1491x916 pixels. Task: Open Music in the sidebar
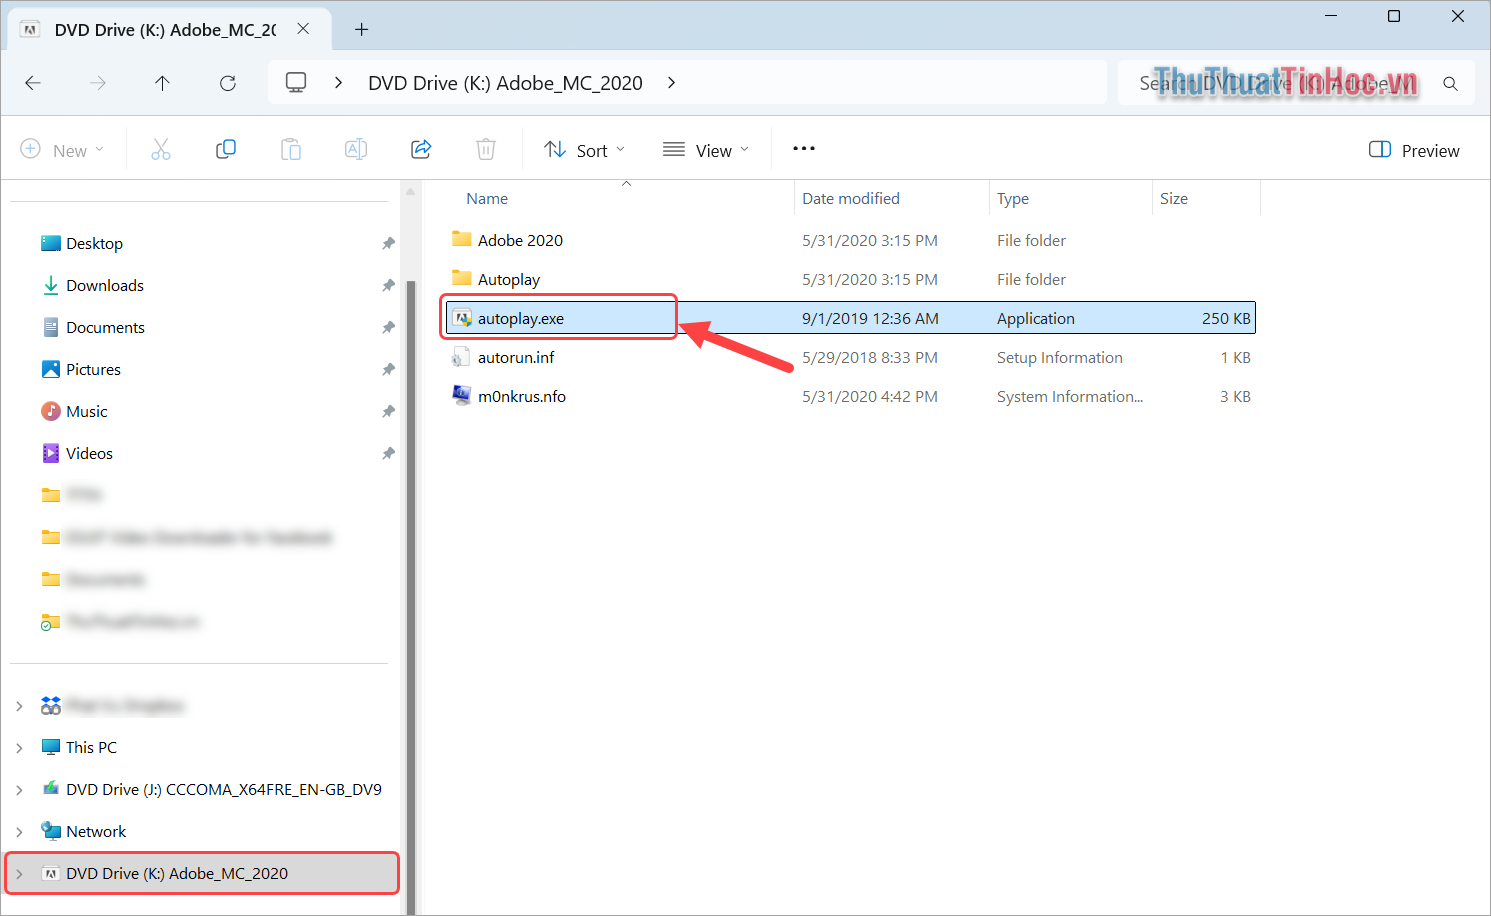pyautogui.click(x=87, y=411)
